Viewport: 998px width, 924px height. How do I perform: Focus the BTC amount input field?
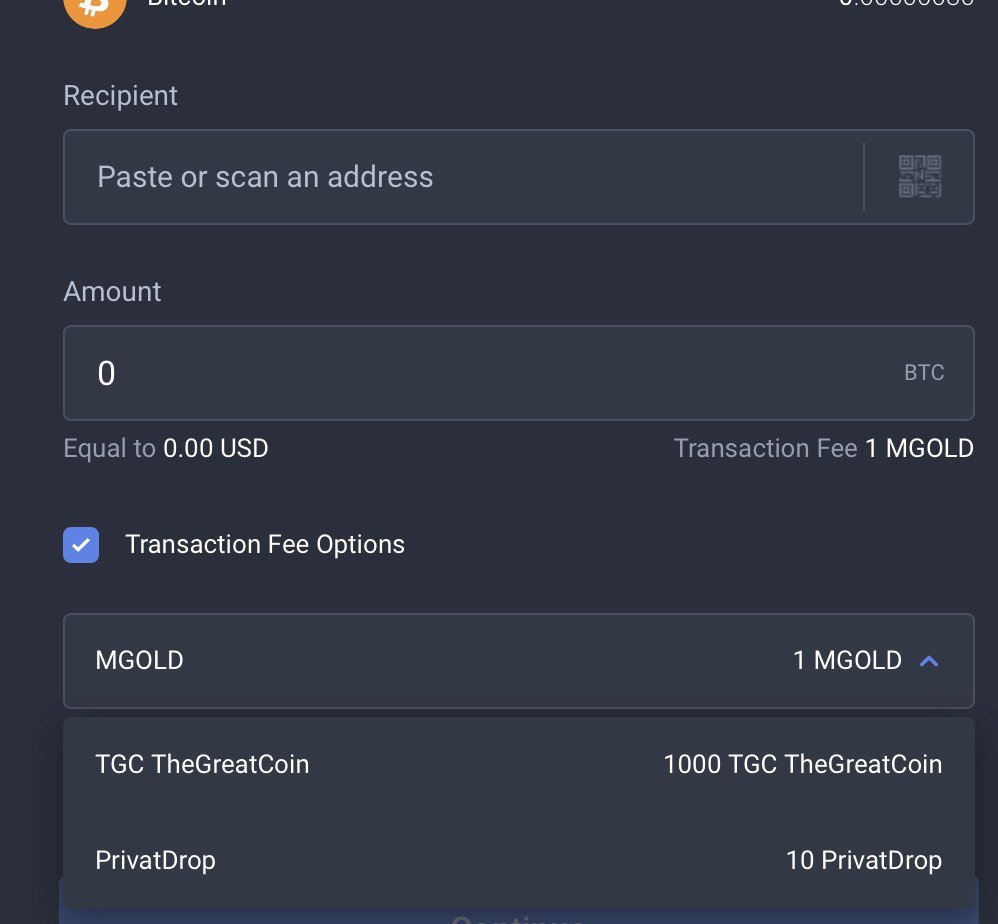(x=519, y=373)
